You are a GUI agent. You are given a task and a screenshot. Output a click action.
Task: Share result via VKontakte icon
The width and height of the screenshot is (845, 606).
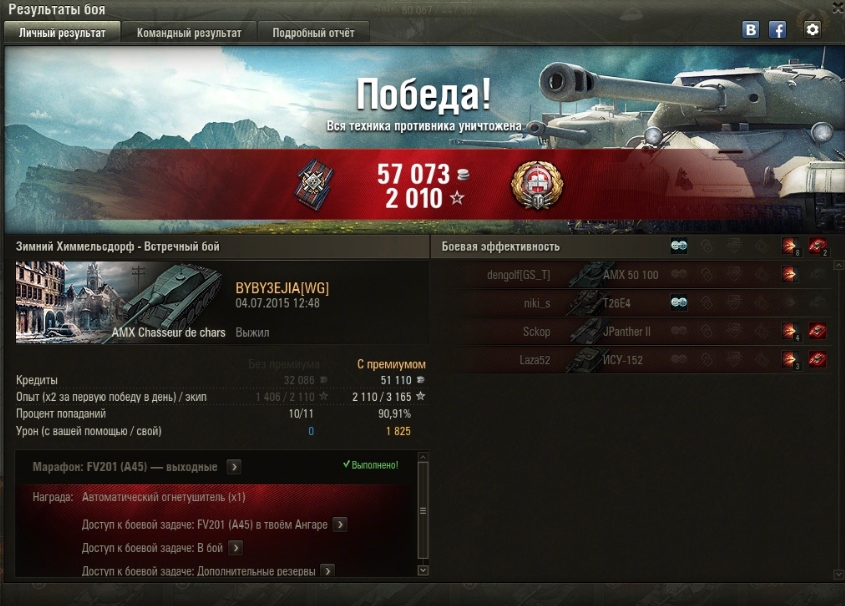[x=750, y=29]
